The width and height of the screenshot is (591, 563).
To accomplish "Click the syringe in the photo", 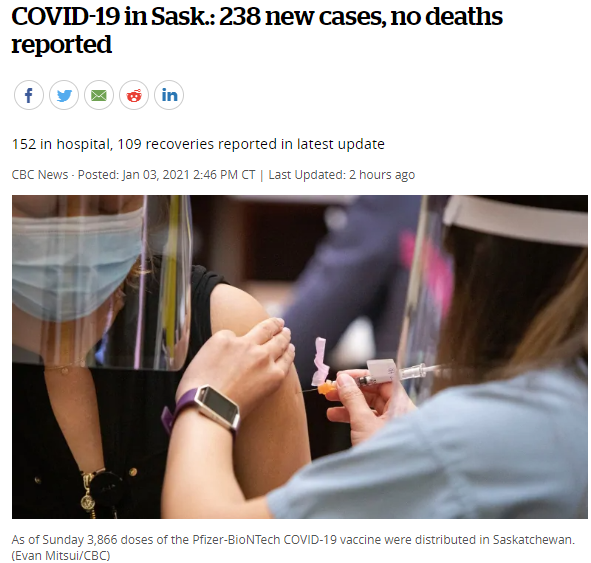I will pos(377,376).
